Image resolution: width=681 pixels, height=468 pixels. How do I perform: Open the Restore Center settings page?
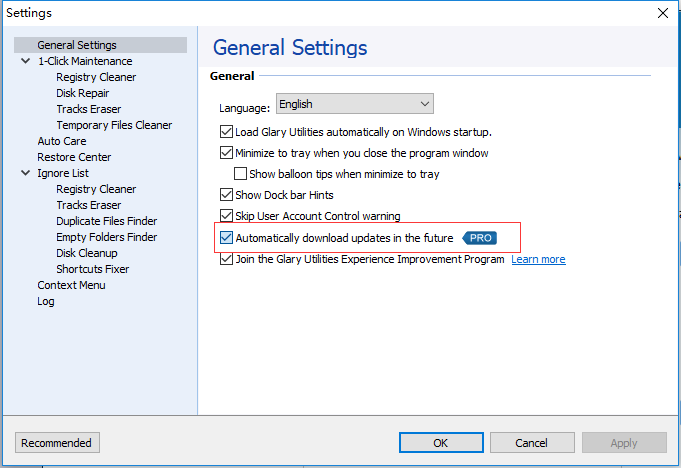(x=74, y=157)
